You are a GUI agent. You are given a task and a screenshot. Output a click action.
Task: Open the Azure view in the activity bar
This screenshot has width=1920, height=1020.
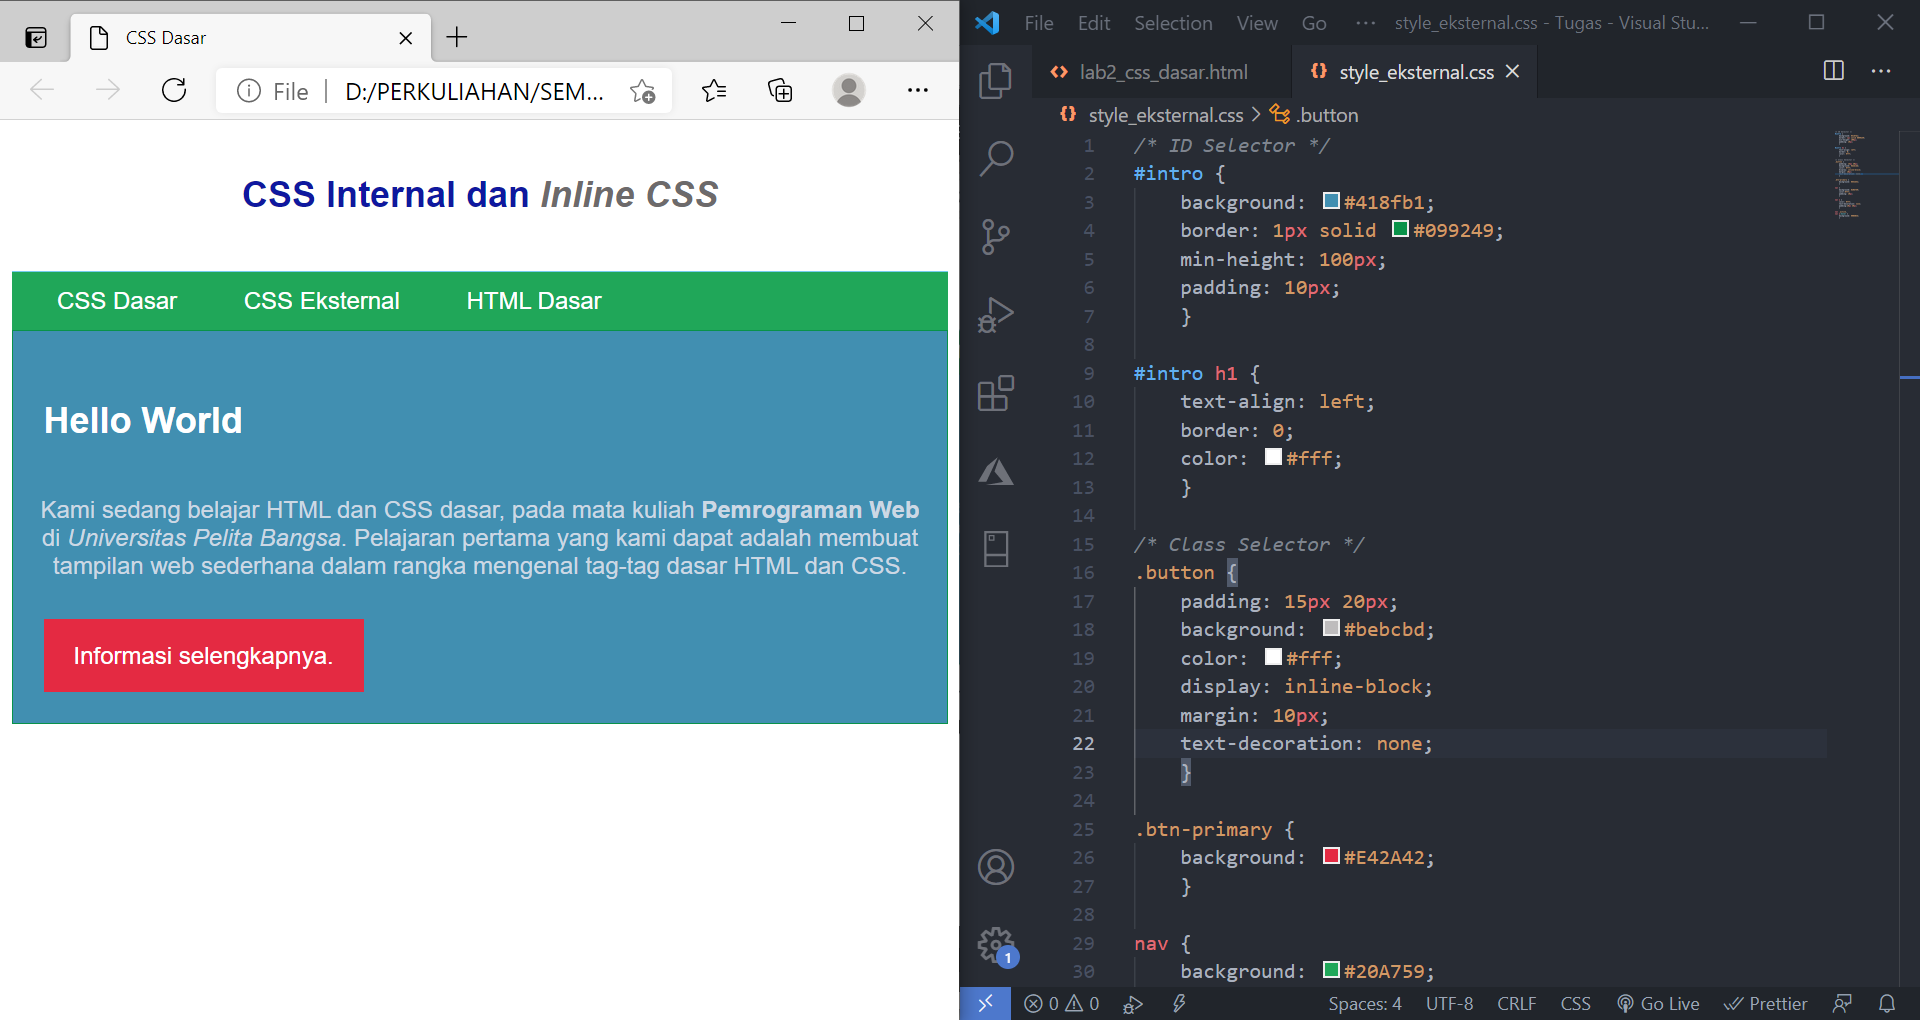click(x=995, y=471)
